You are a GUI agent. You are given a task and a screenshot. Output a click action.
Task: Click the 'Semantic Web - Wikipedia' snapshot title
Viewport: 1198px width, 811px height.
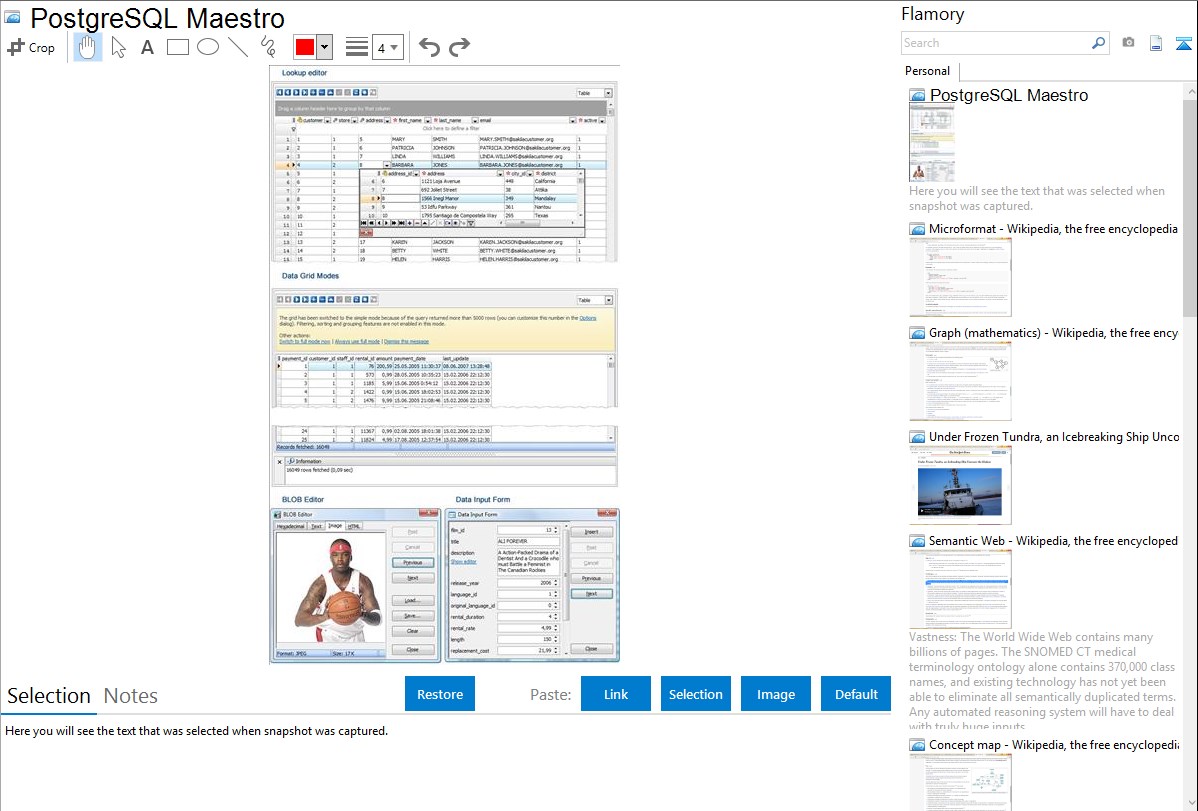(1053, 540)
